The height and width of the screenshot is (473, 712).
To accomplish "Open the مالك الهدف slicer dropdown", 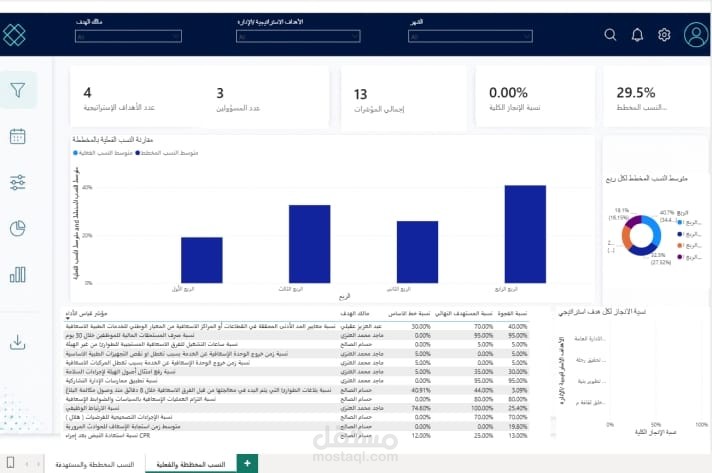I will 128,36.
